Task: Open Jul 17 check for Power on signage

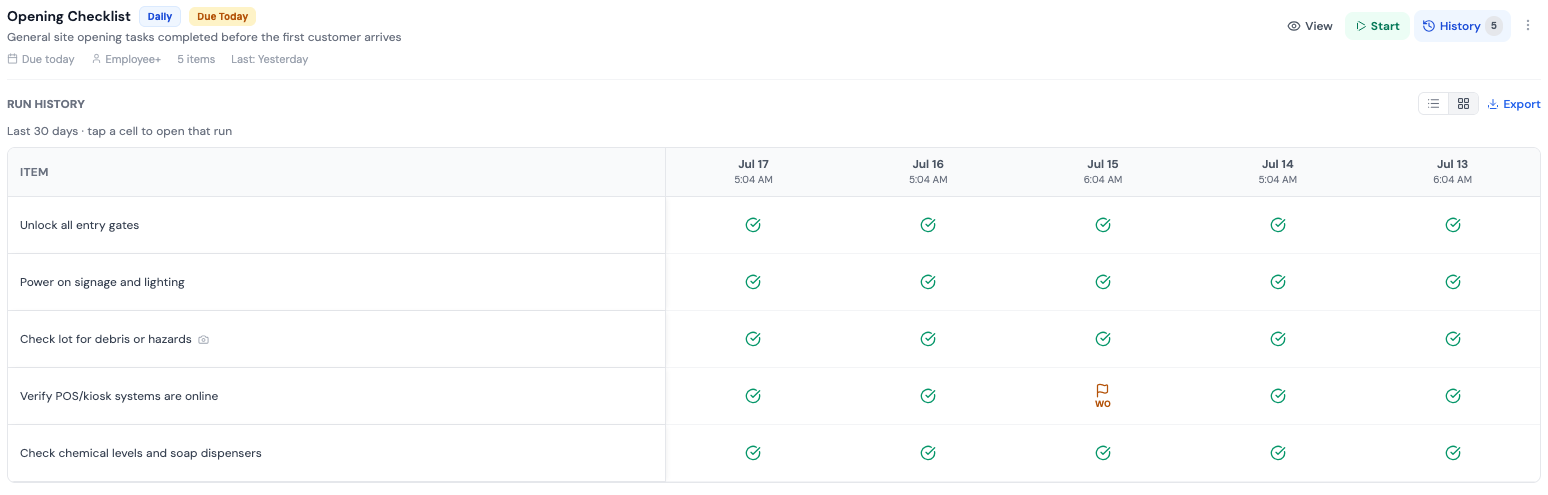Action: click(x=753, y=282)
